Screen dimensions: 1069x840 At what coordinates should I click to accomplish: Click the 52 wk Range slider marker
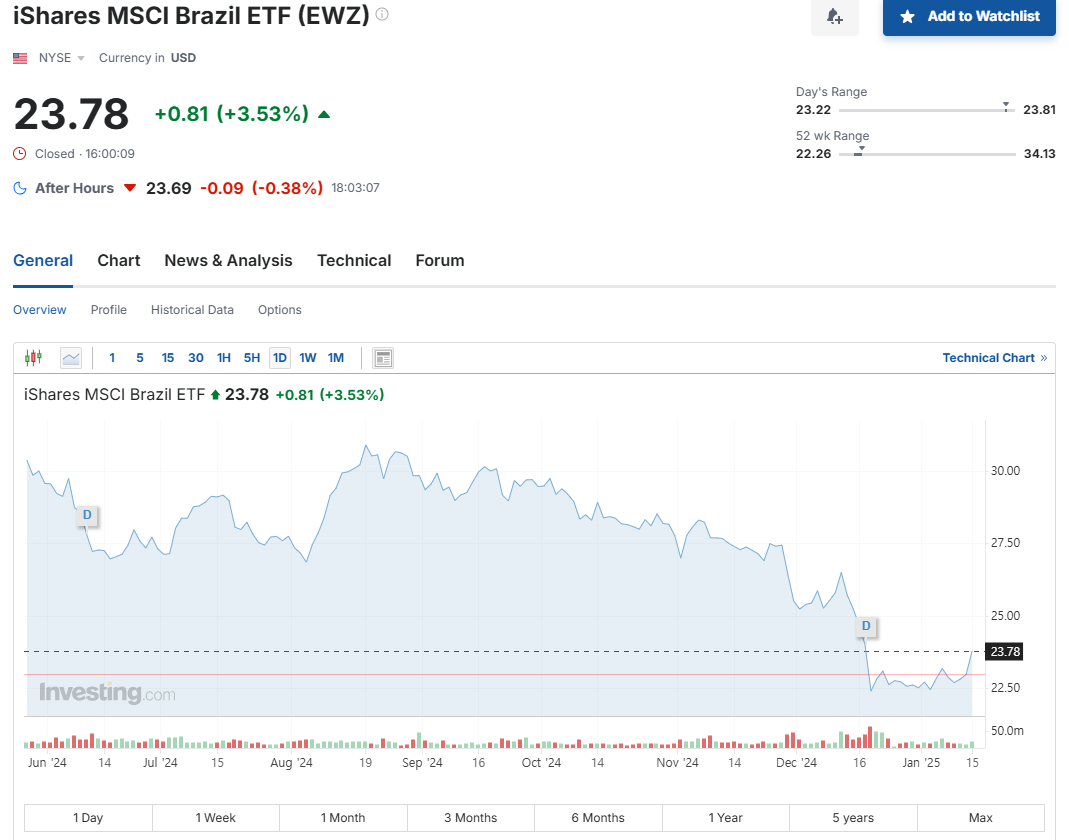[860, 151]
